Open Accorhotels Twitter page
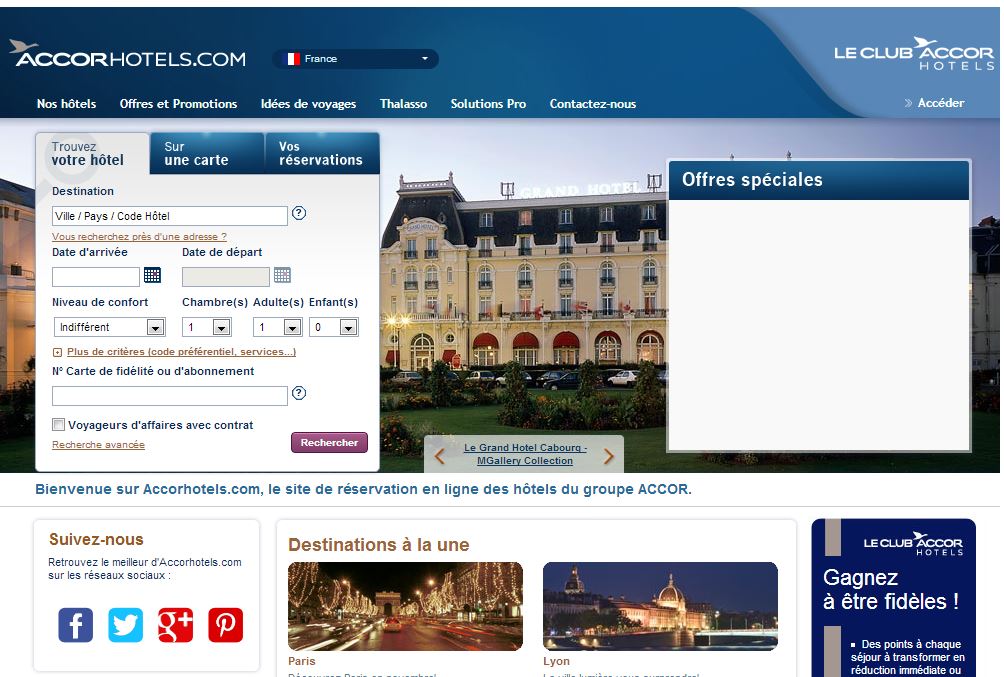 (124, 624)
